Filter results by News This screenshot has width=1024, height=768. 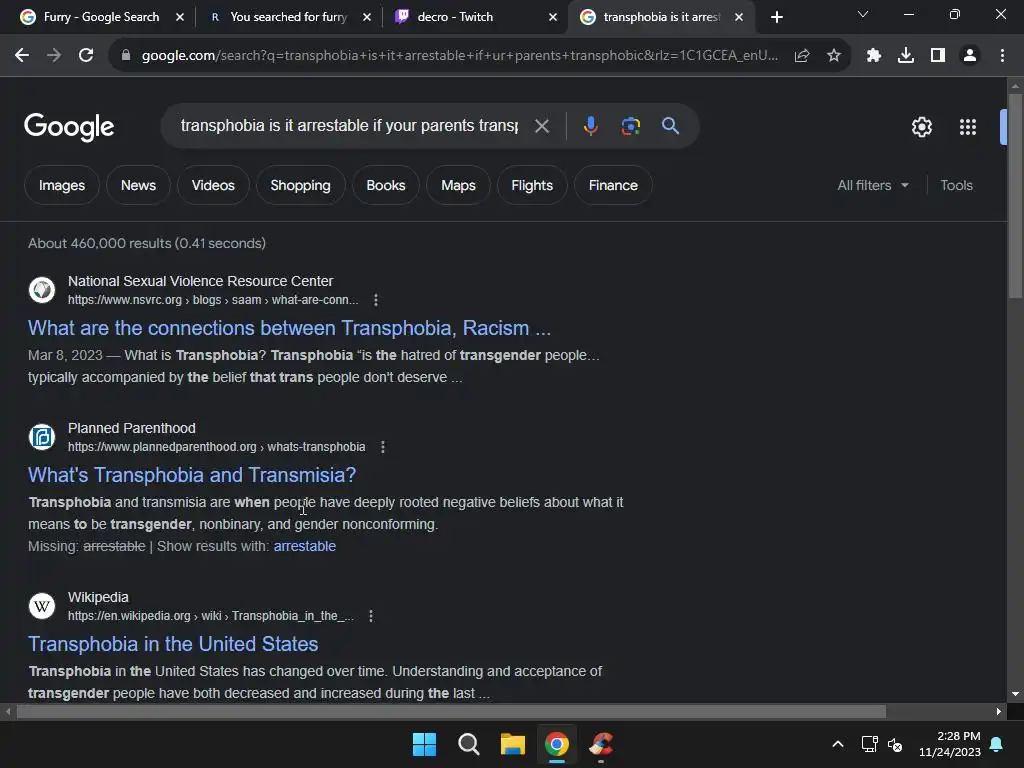[x=138, y=185]
